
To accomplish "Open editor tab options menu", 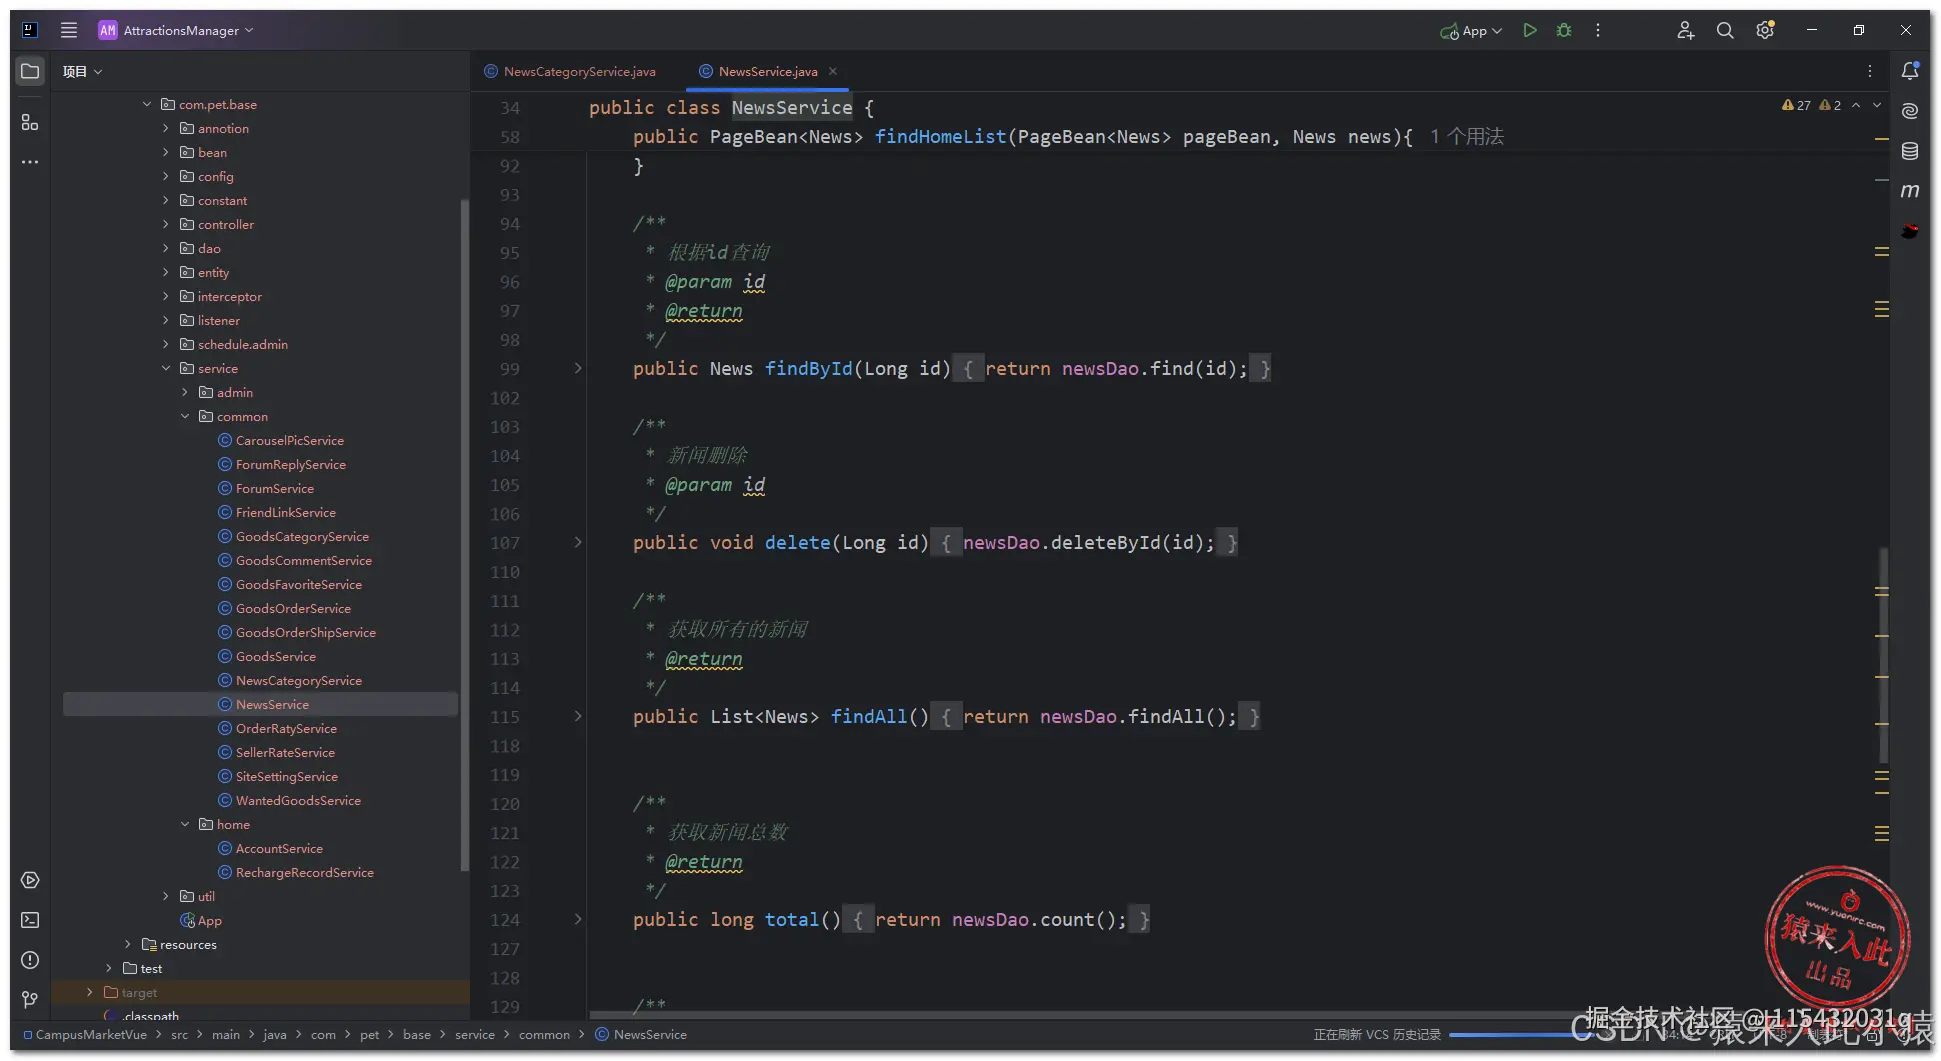I will point(1870,71).
